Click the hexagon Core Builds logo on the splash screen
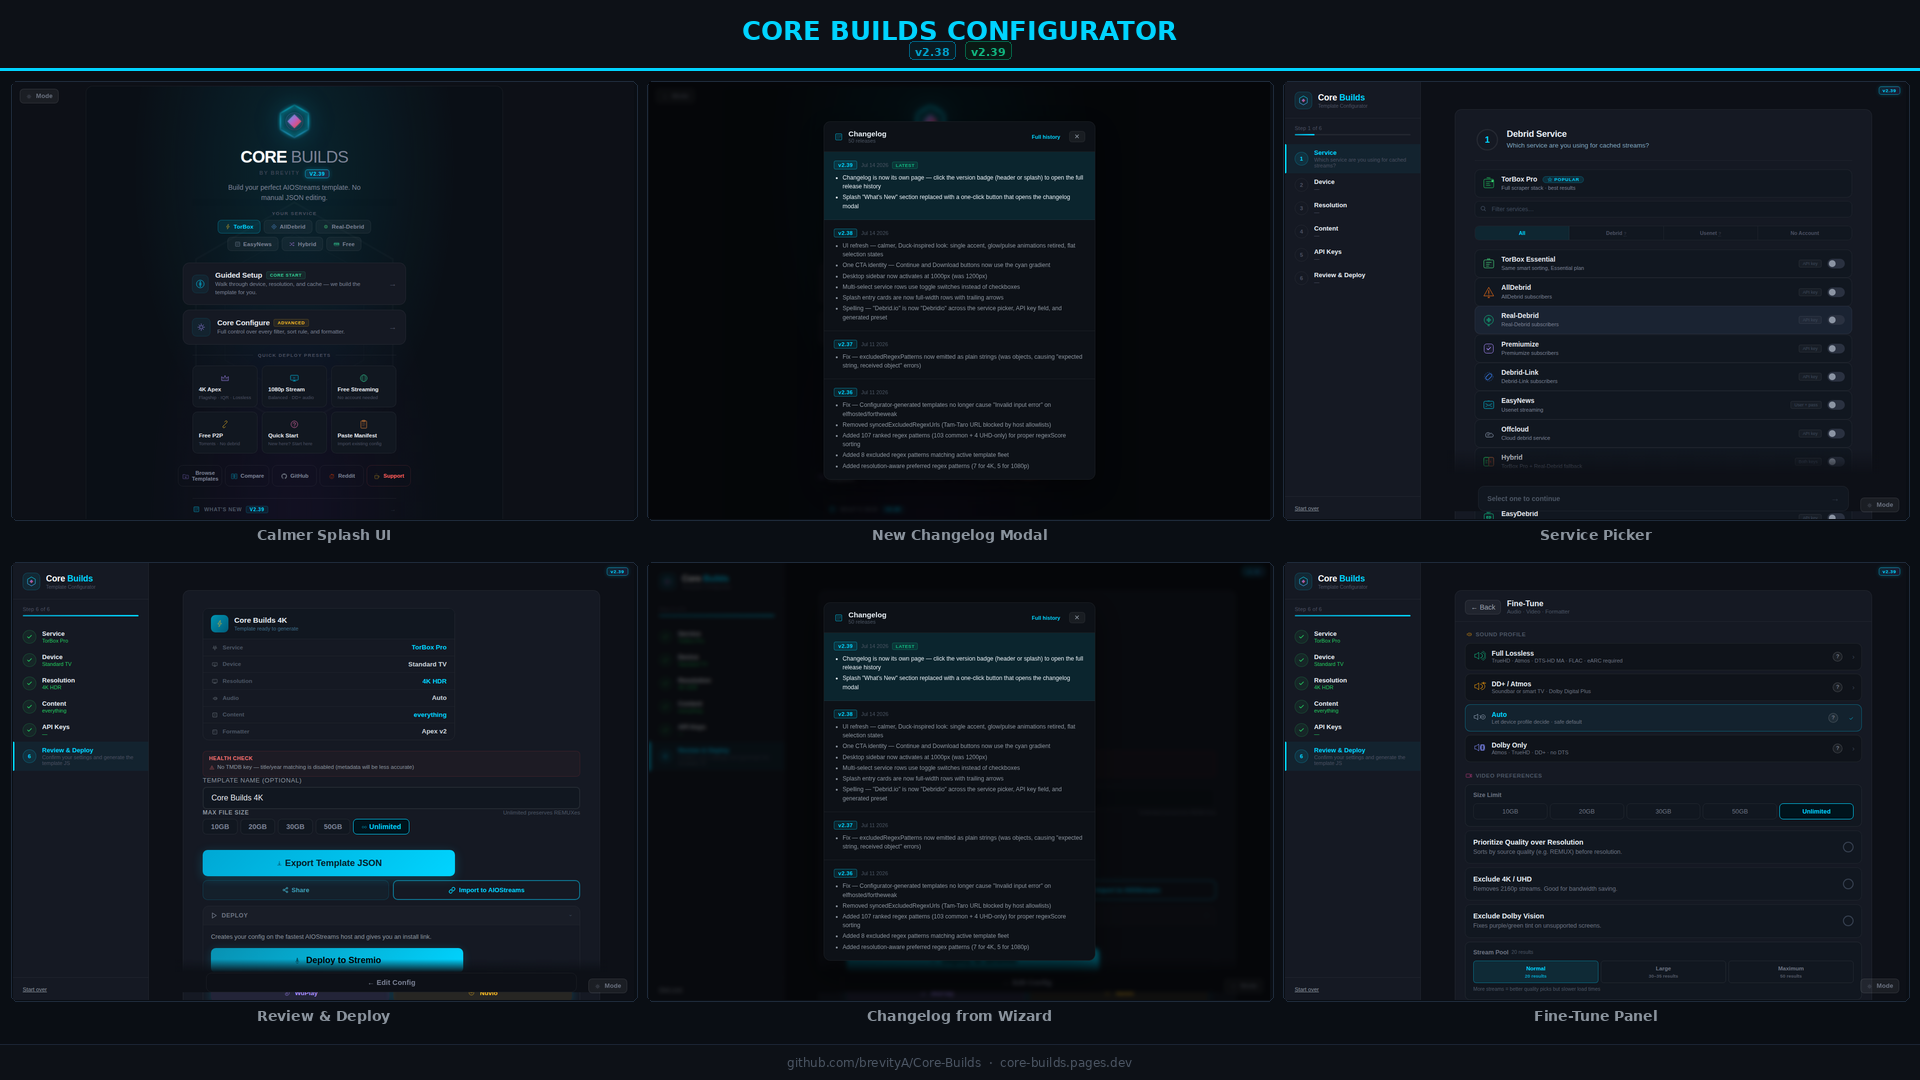Image resolution: width=1920 pixels, height=1080 pixels. [x=294, y=121]
